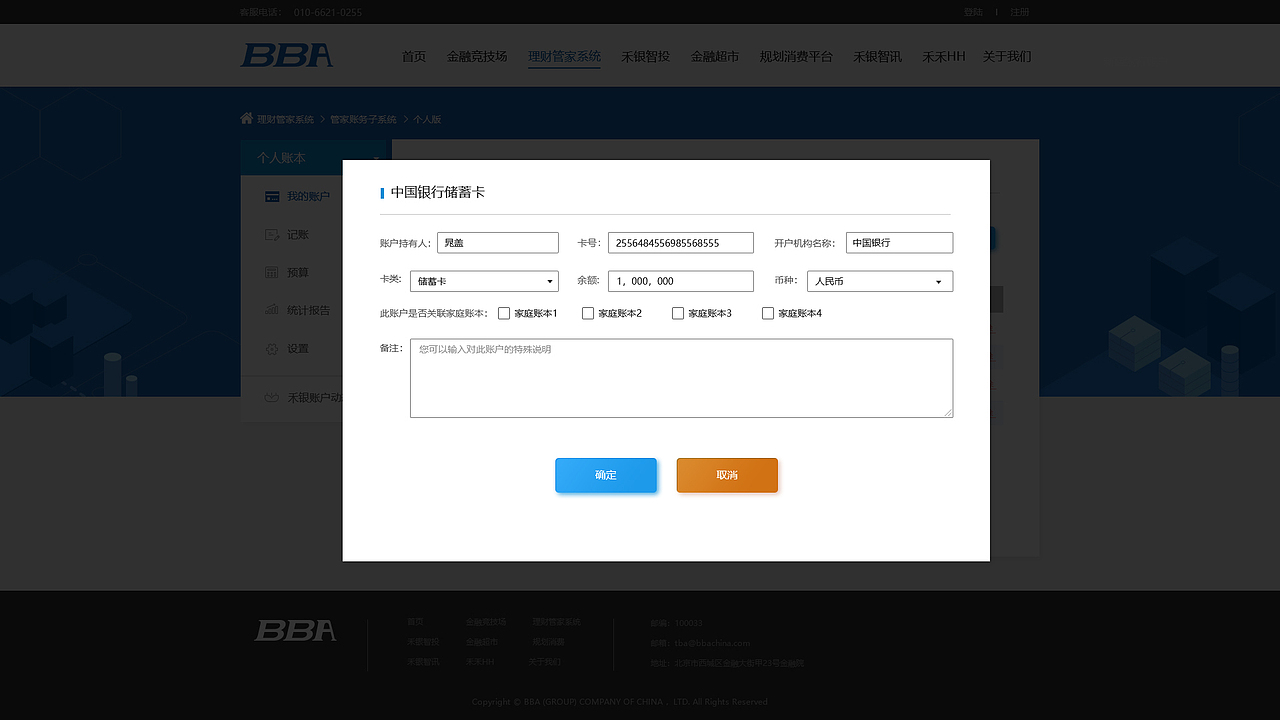Viewport: 1280px width, 720px height.
Task: Click the BBA logo in the footer
Action: click(x=295, y=630)
